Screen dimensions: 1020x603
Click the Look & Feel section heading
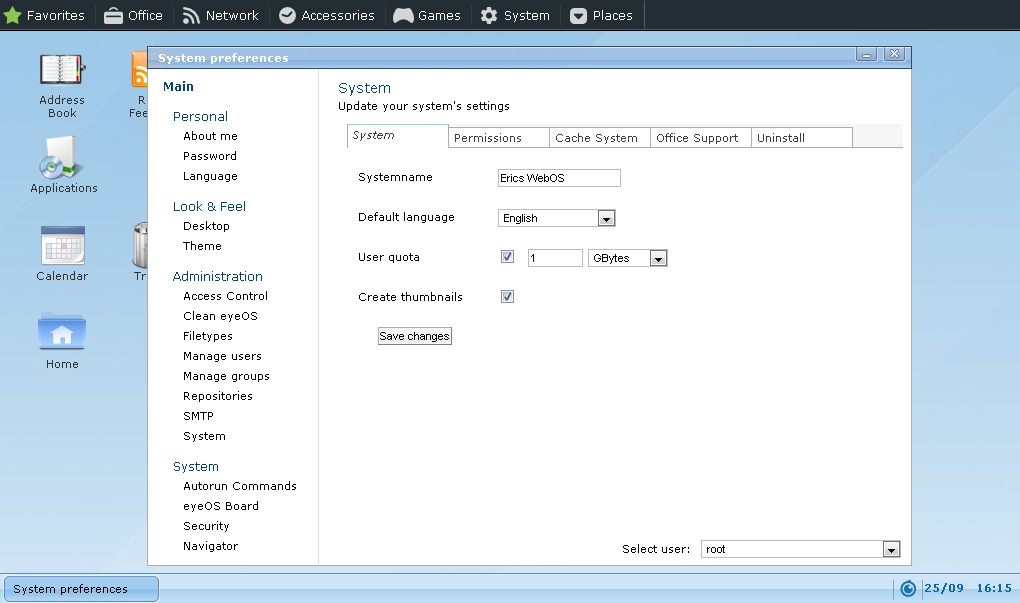pyautogui.click(x=209, y=206)
